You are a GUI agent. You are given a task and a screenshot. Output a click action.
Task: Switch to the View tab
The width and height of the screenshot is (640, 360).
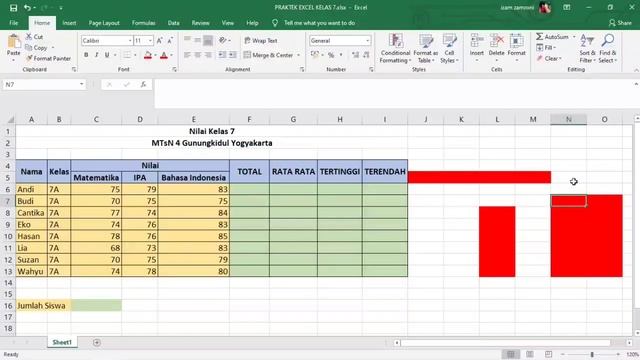(x=227, y=23)
